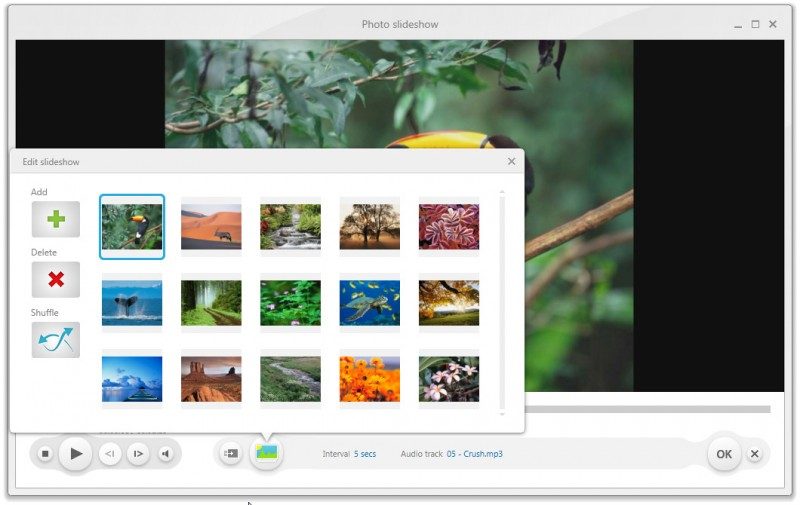Image resolution: width=800 pixels, height=505 pixels.
Task: Select the pink plumeria flowers thumbnail
Action: [x=449, y=378]
